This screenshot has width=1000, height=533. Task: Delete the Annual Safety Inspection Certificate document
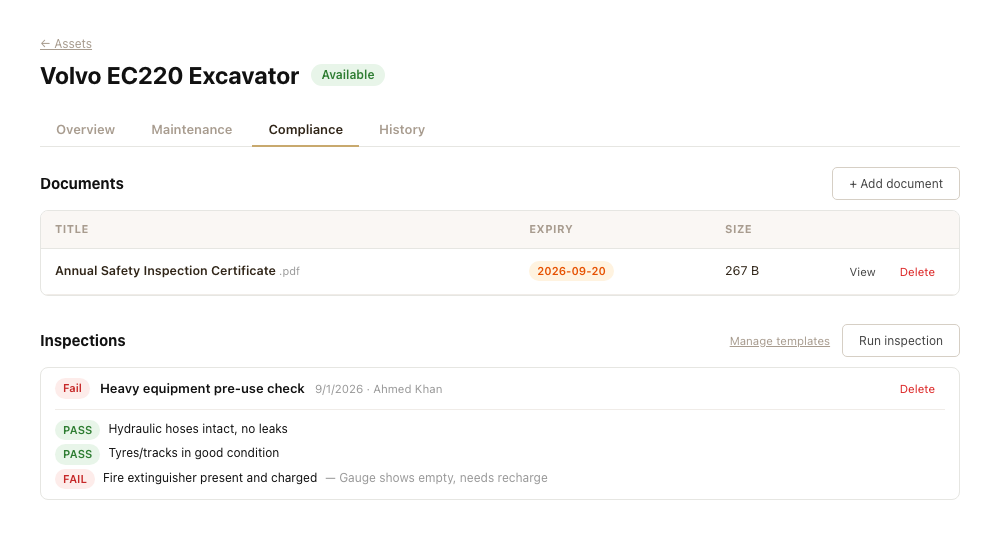point(917,272)
